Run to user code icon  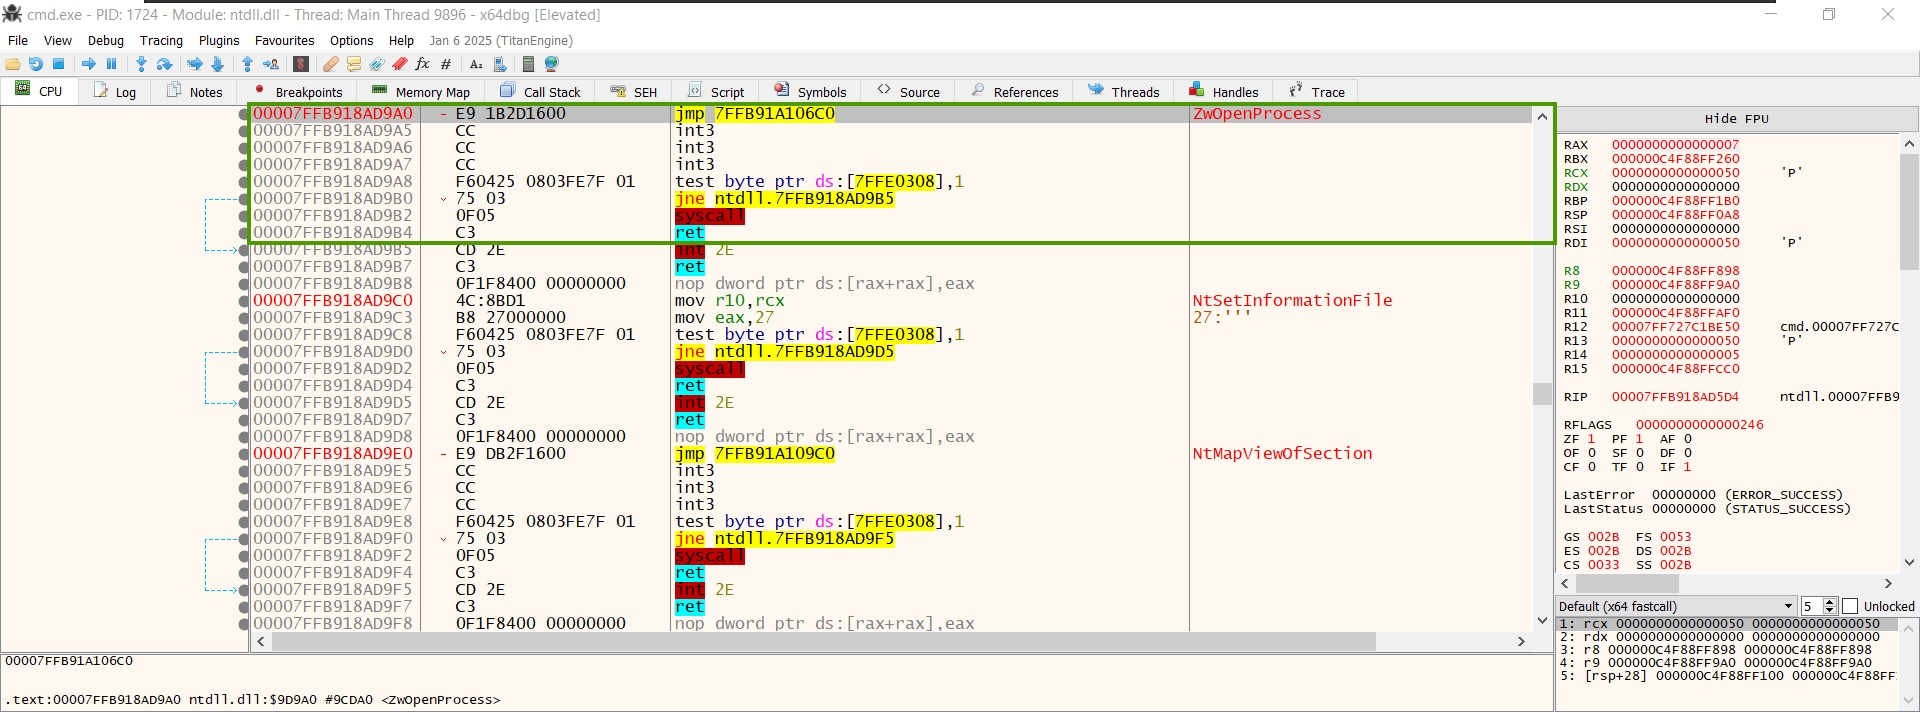click(x=271, y=64)
